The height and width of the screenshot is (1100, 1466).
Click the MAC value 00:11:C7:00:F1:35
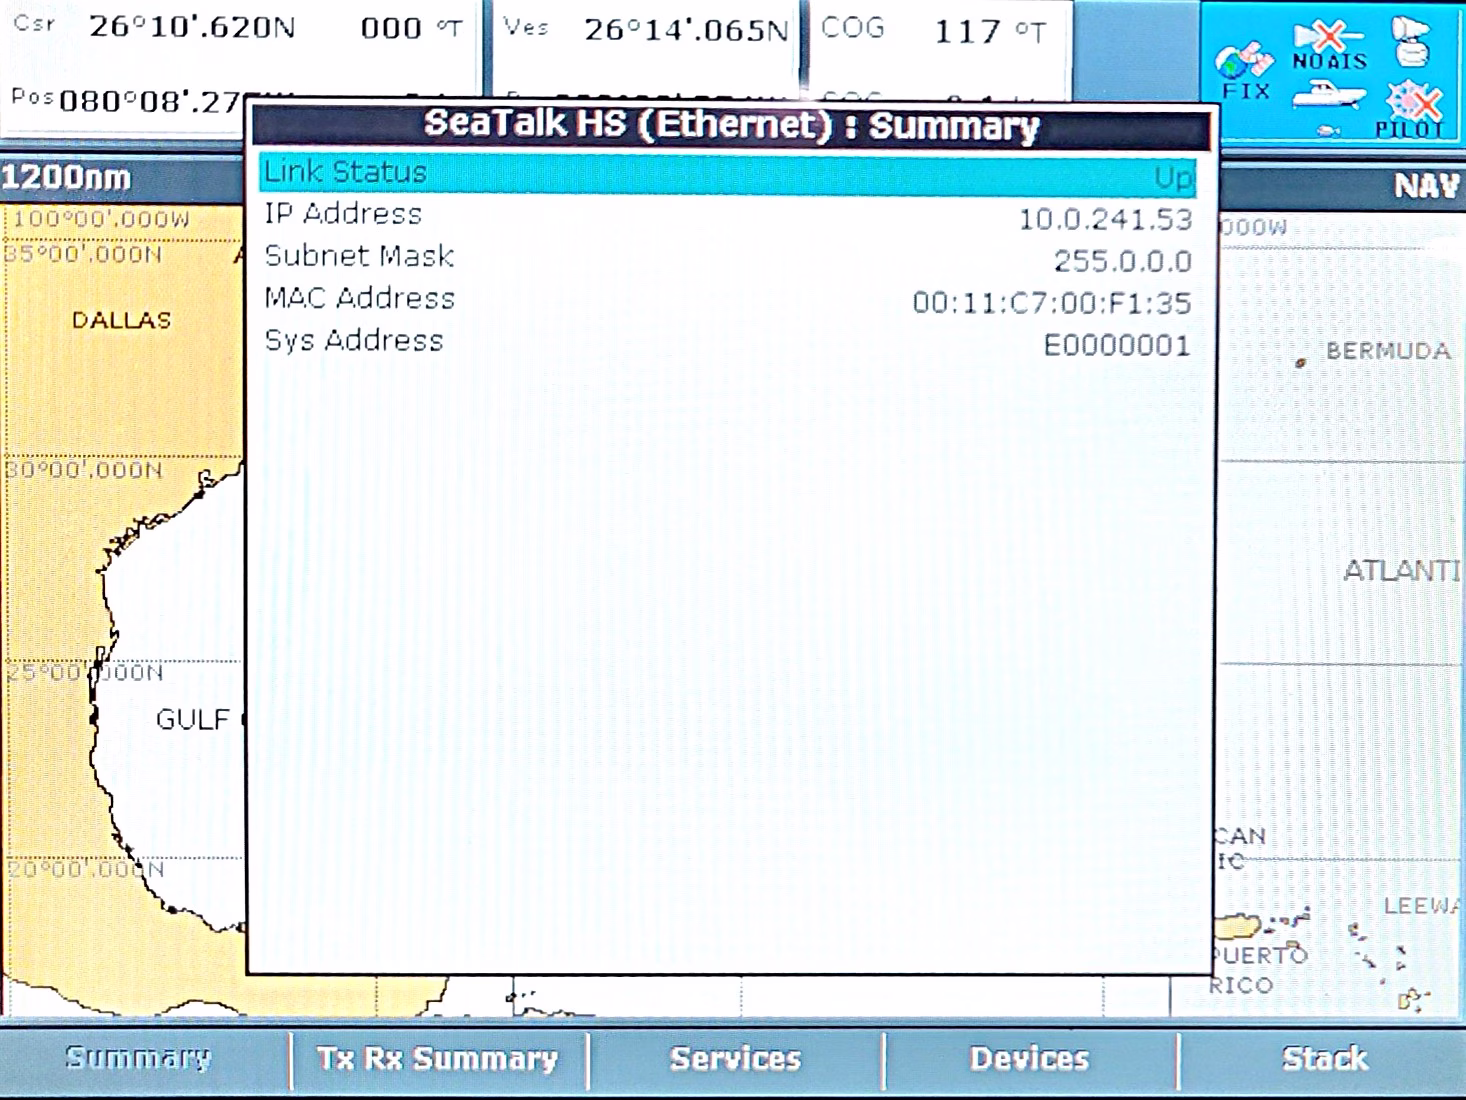pos(1052,303)
